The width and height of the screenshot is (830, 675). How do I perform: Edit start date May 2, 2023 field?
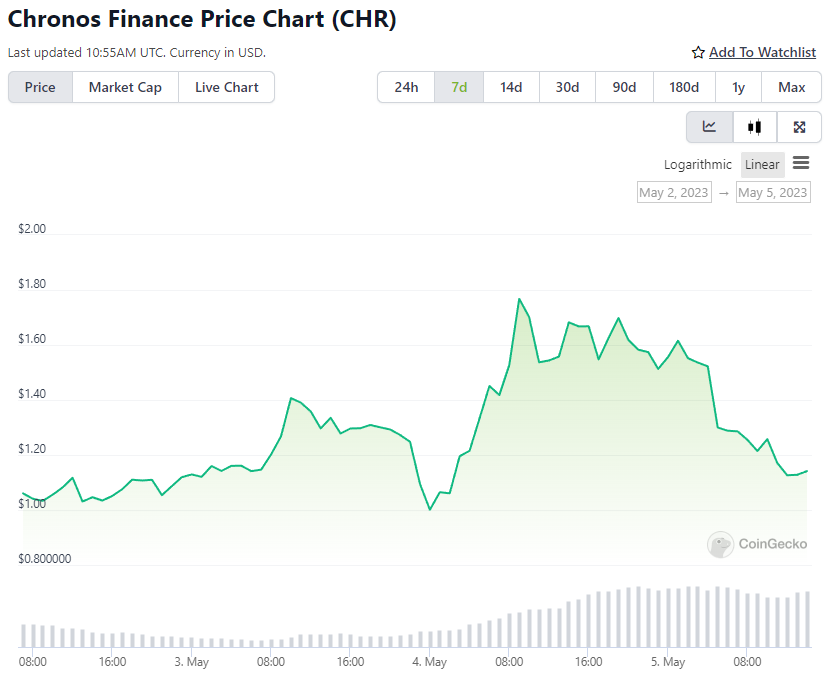coord(674,192)
